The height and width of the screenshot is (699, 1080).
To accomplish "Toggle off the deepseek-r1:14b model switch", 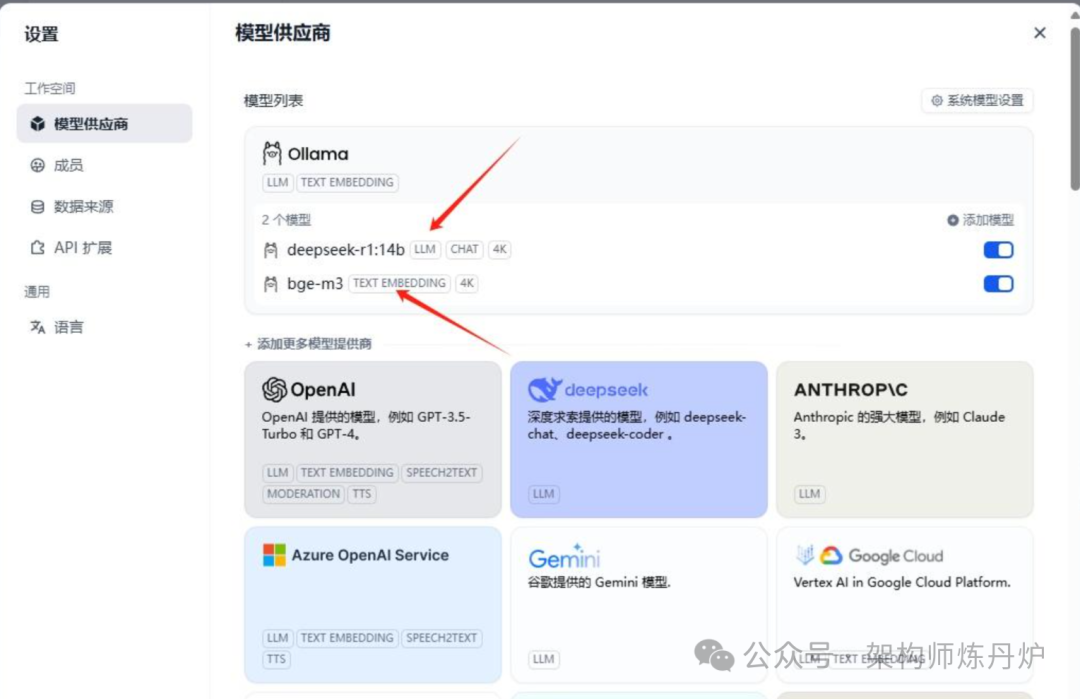I will (x=998, y=250).
